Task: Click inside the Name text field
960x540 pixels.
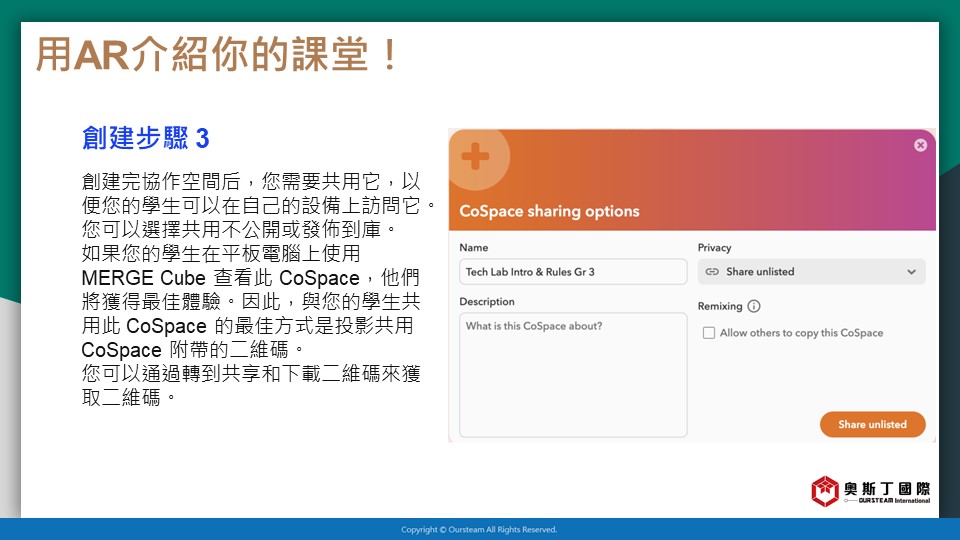Action: coord(572,272)
